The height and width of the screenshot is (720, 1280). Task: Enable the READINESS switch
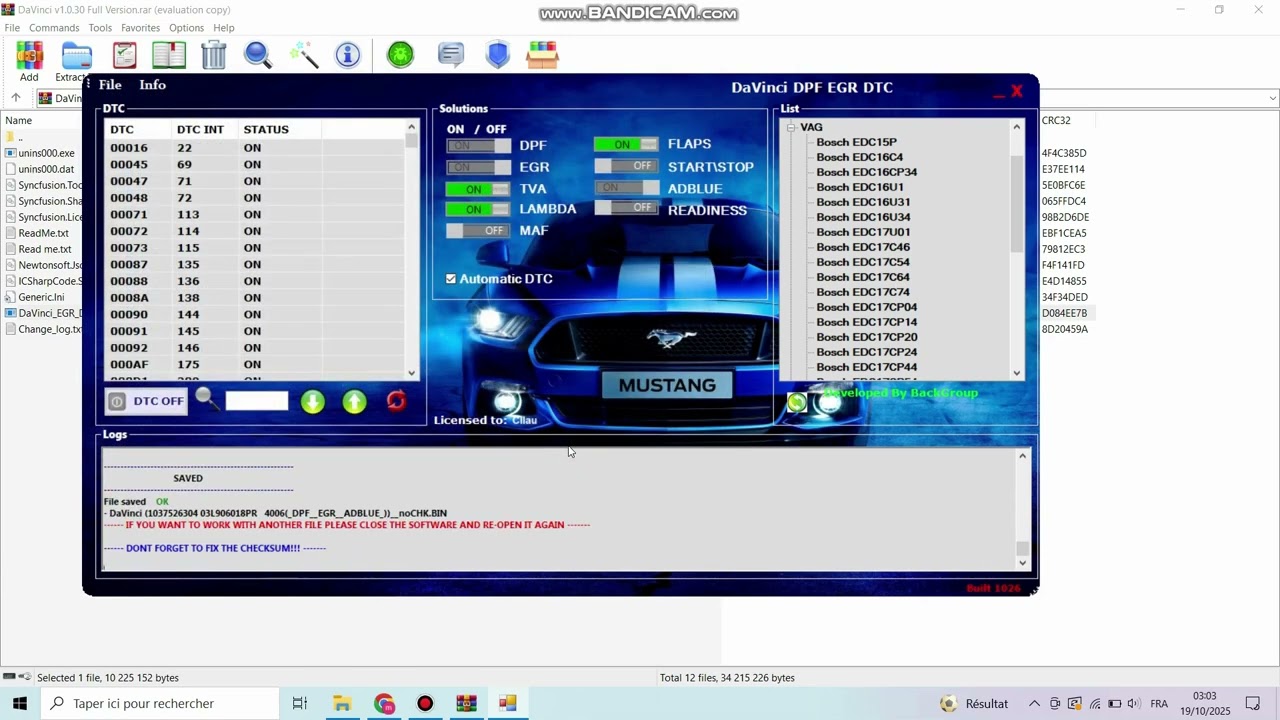click(626, 208)
